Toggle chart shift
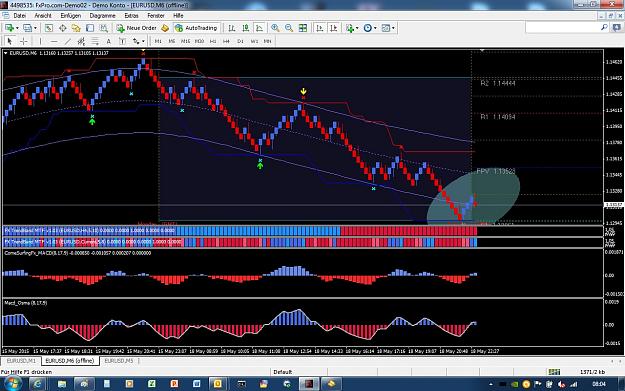The height and width of the screenshot is (391, 625). [334, 28]
